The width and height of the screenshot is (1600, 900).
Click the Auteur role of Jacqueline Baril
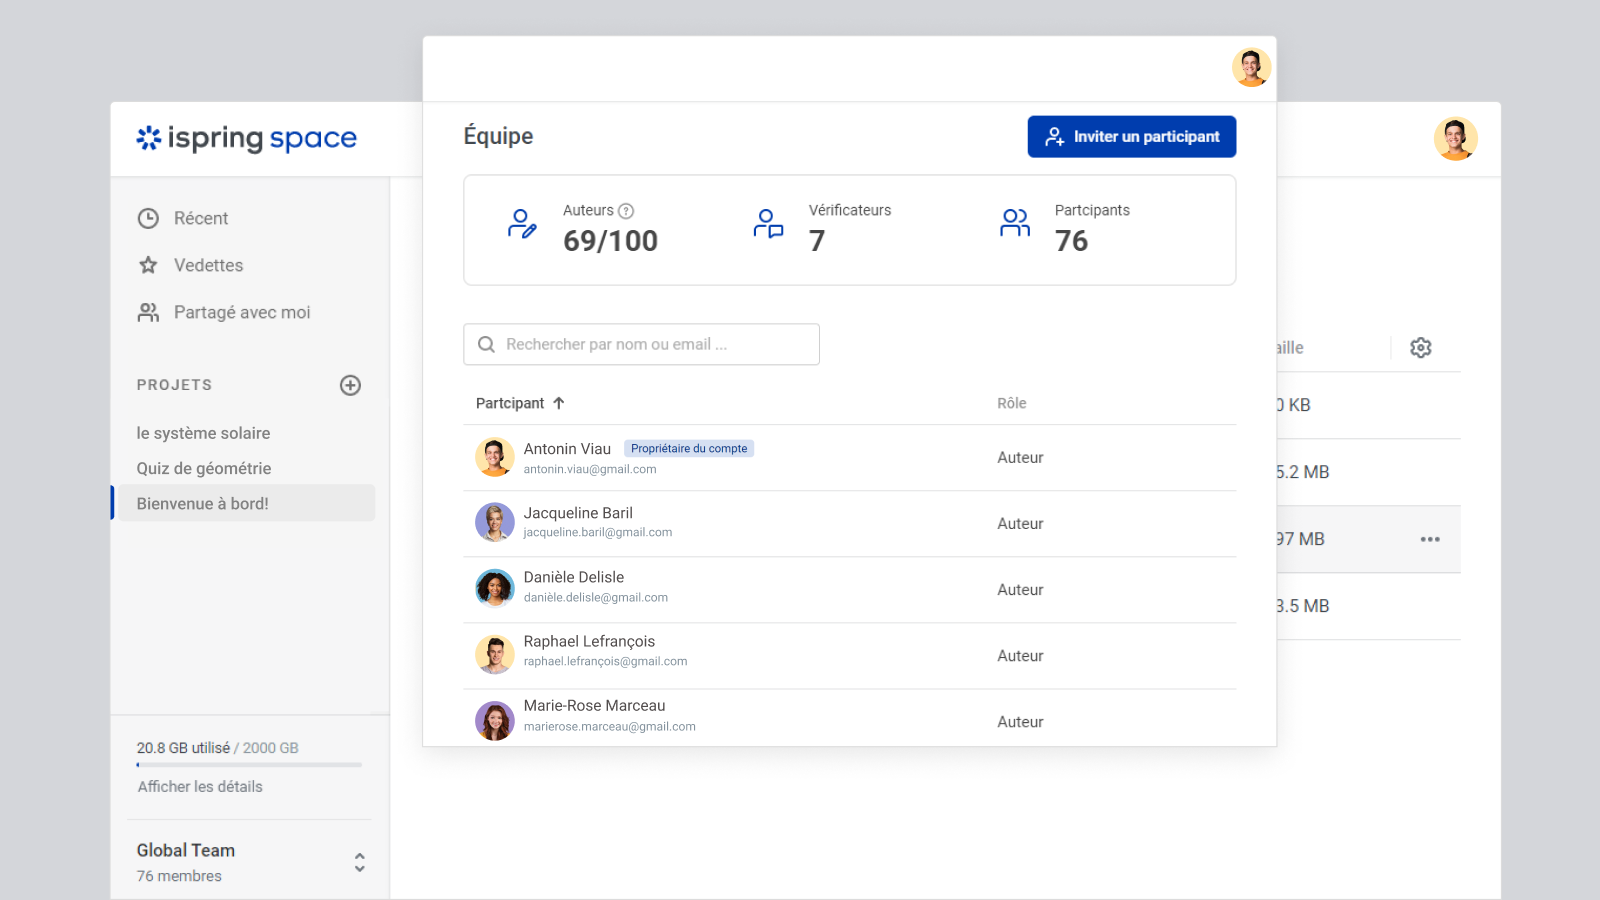[1020, 524]
